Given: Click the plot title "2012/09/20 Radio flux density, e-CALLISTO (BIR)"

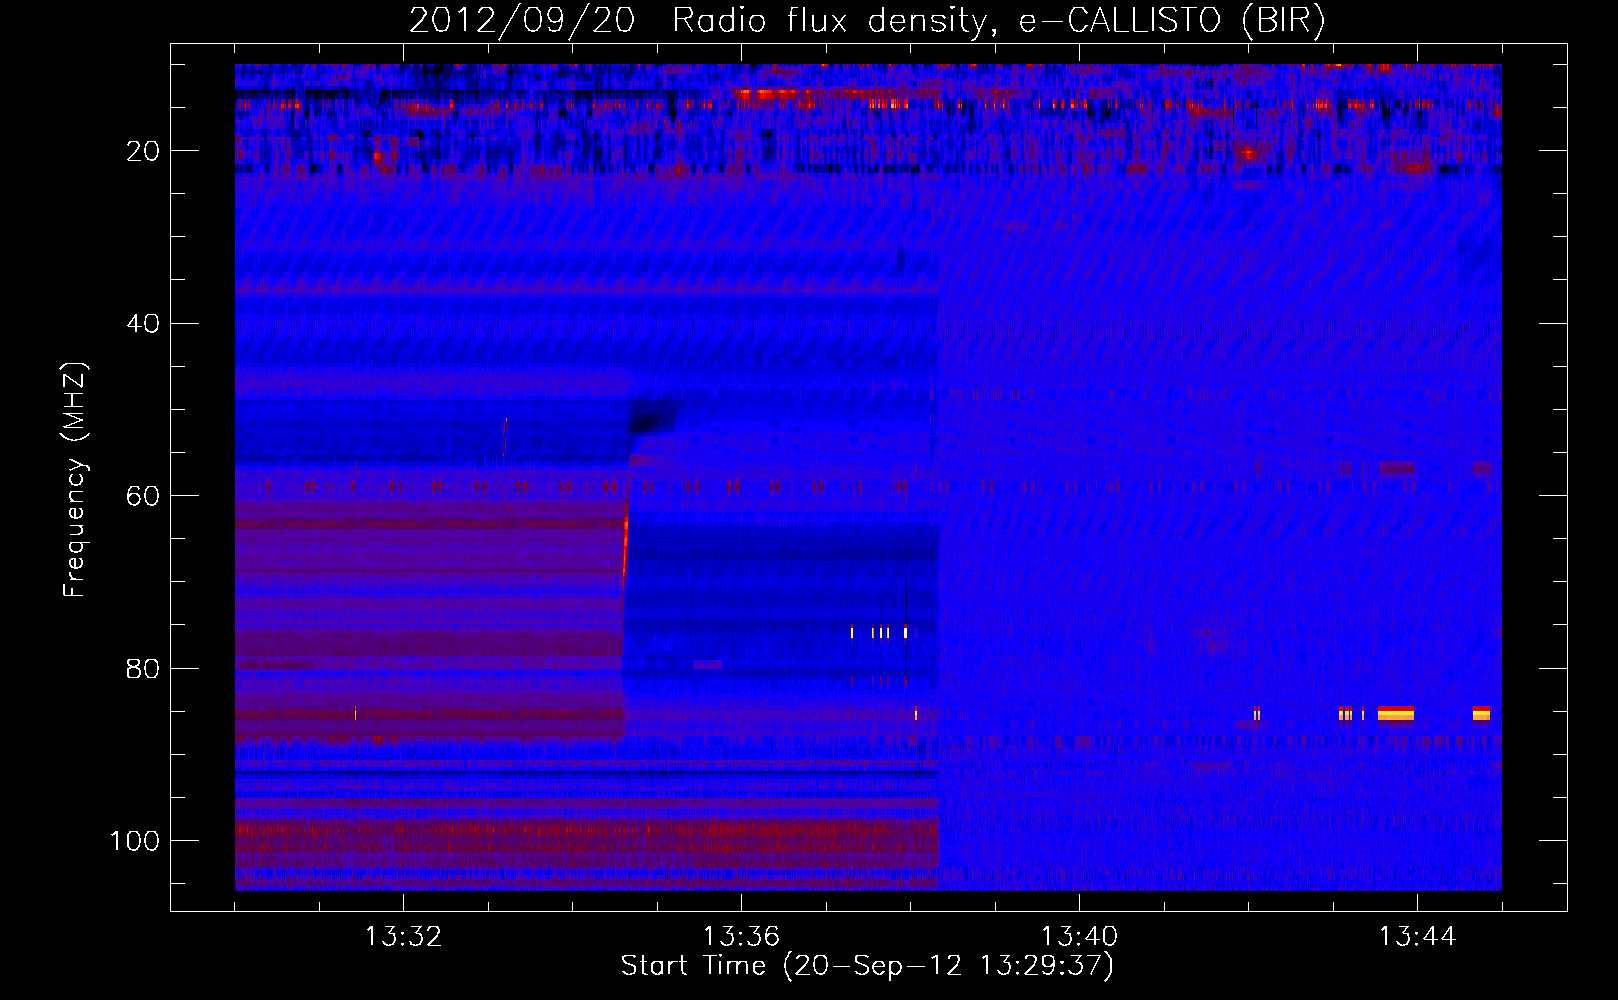Looking at the screenshot, I should (867, 21).
